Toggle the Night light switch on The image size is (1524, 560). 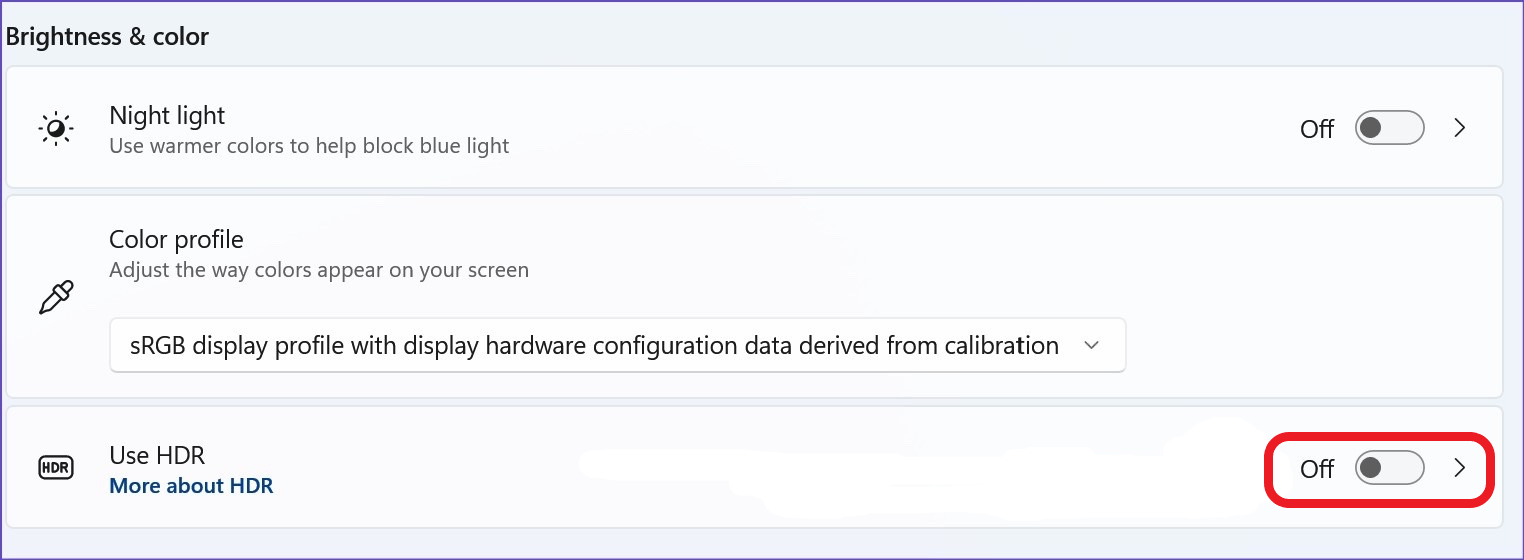[1389, 128]
